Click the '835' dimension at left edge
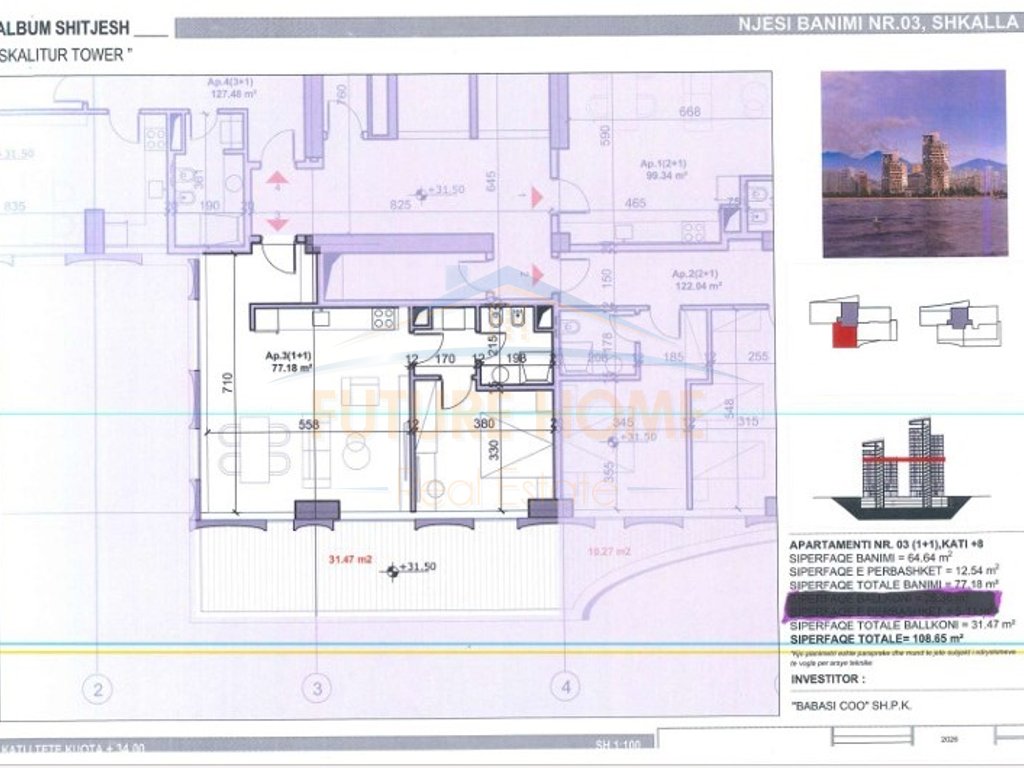 point(14,206)
